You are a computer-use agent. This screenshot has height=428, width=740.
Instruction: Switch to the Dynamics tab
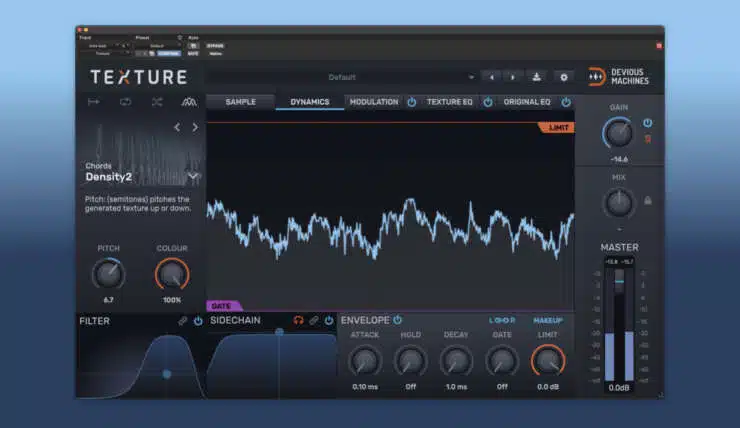[x=310, y=102]
